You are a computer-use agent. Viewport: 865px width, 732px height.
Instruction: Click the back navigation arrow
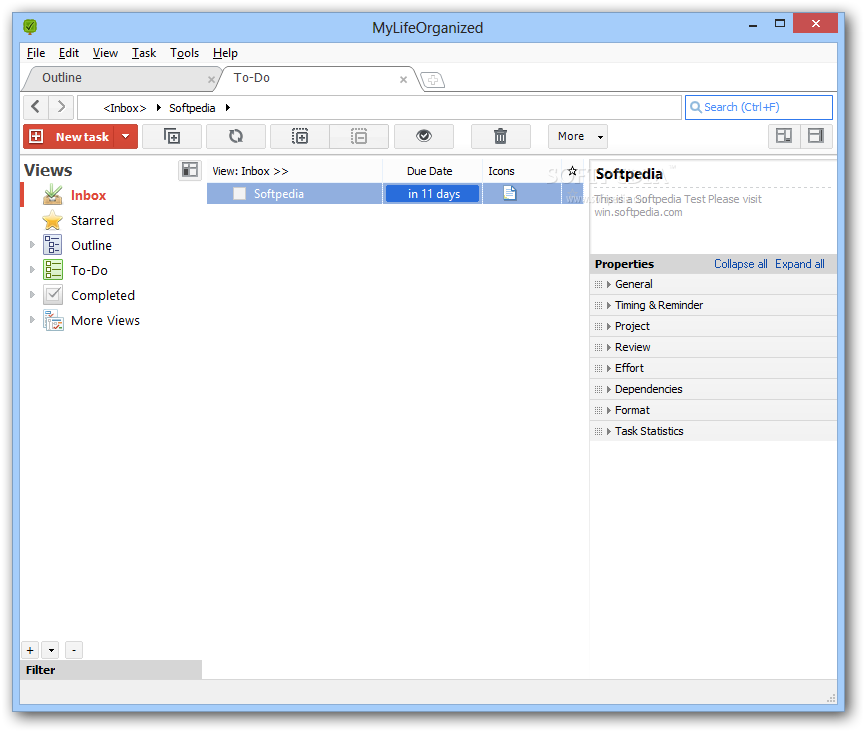tap(36, 106)
